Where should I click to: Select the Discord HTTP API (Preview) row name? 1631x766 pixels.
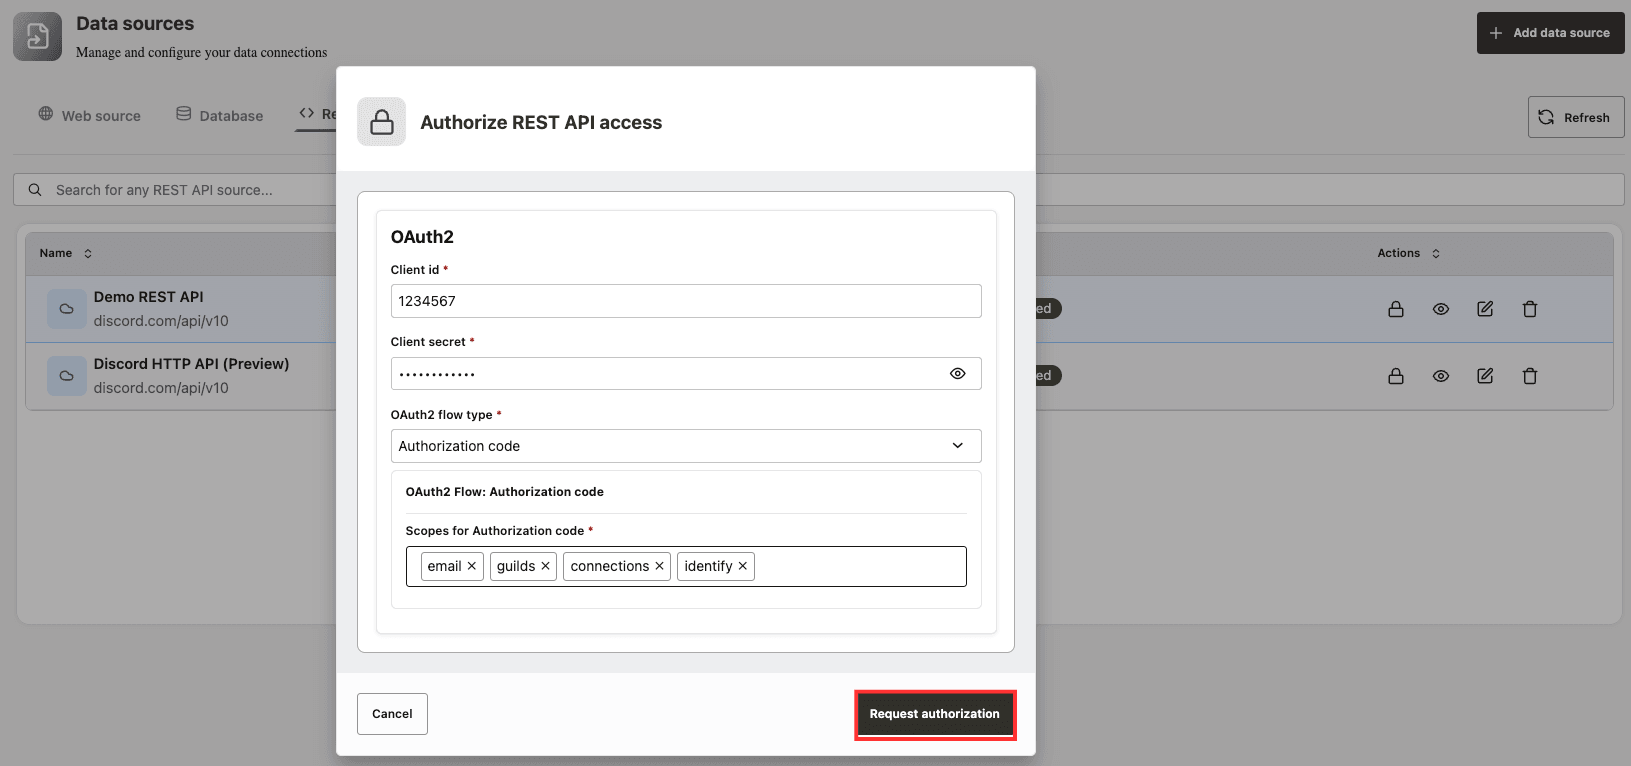pos(191,364)
